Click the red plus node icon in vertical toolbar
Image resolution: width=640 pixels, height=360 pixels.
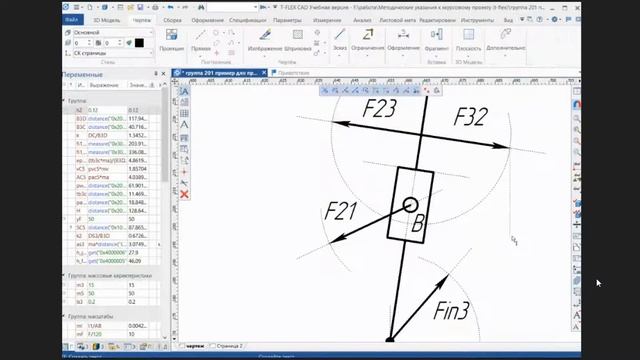[x=184, y=172]
